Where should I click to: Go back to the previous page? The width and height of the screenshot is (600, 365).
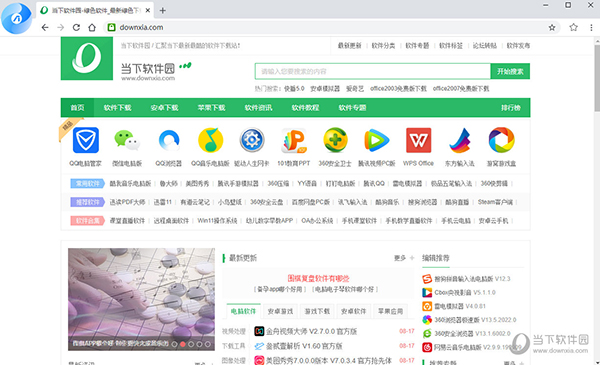45,27
